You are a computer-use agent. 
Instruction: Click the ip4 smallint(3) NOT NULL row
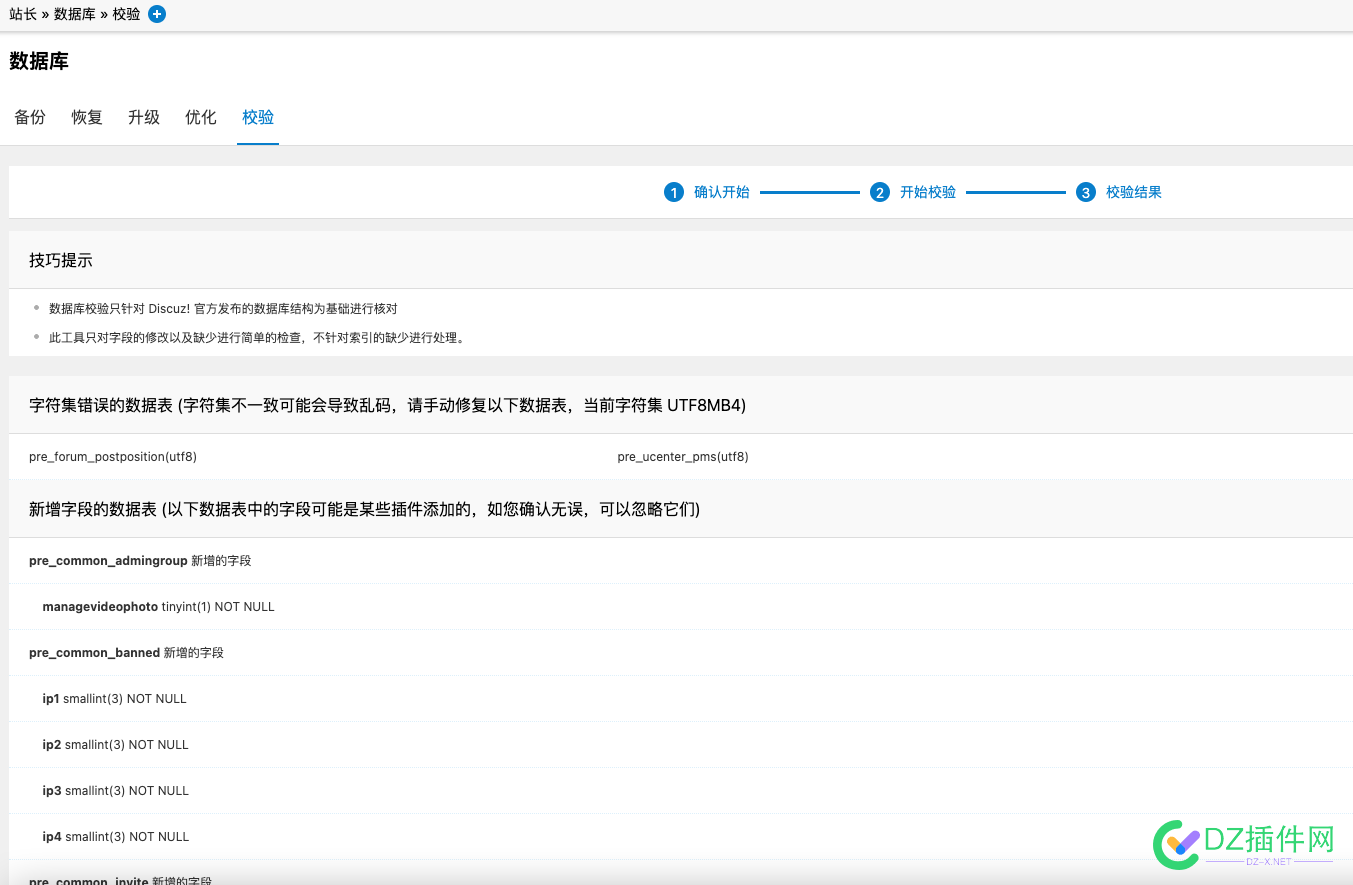pyautogui.click(x=681, y=837)
